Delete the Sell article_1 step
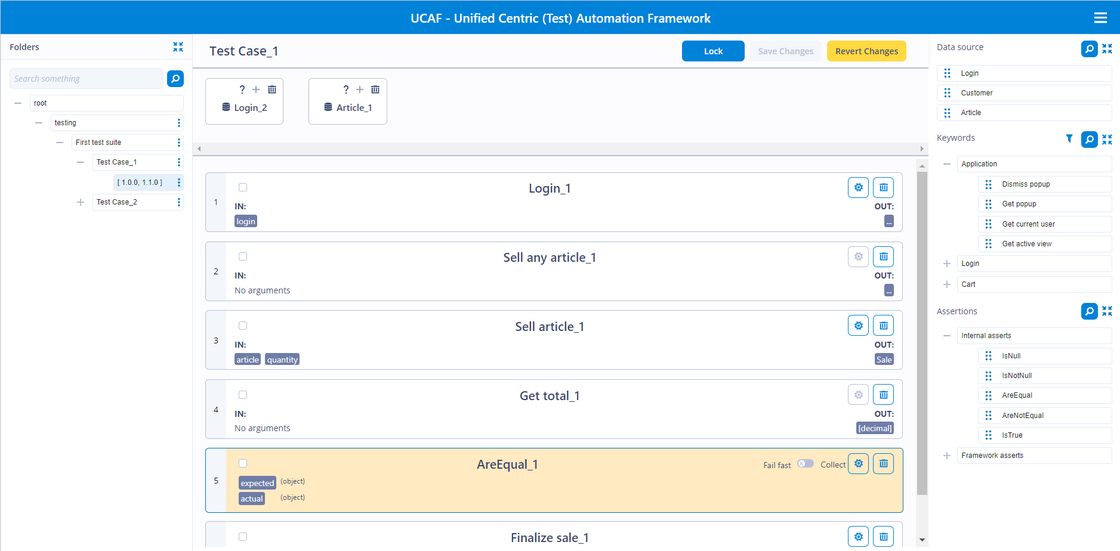The width and height of the screenshot is (1120, 551). point(884,326)
